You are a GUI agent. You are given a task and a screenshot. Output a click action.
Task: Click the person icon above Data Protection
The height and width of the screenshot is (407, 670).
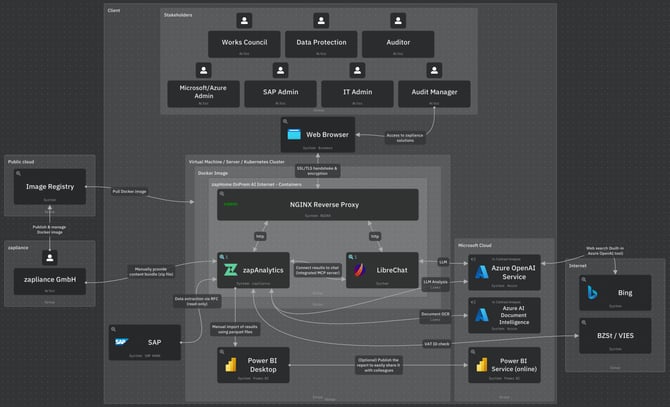(x=321, y=20)
